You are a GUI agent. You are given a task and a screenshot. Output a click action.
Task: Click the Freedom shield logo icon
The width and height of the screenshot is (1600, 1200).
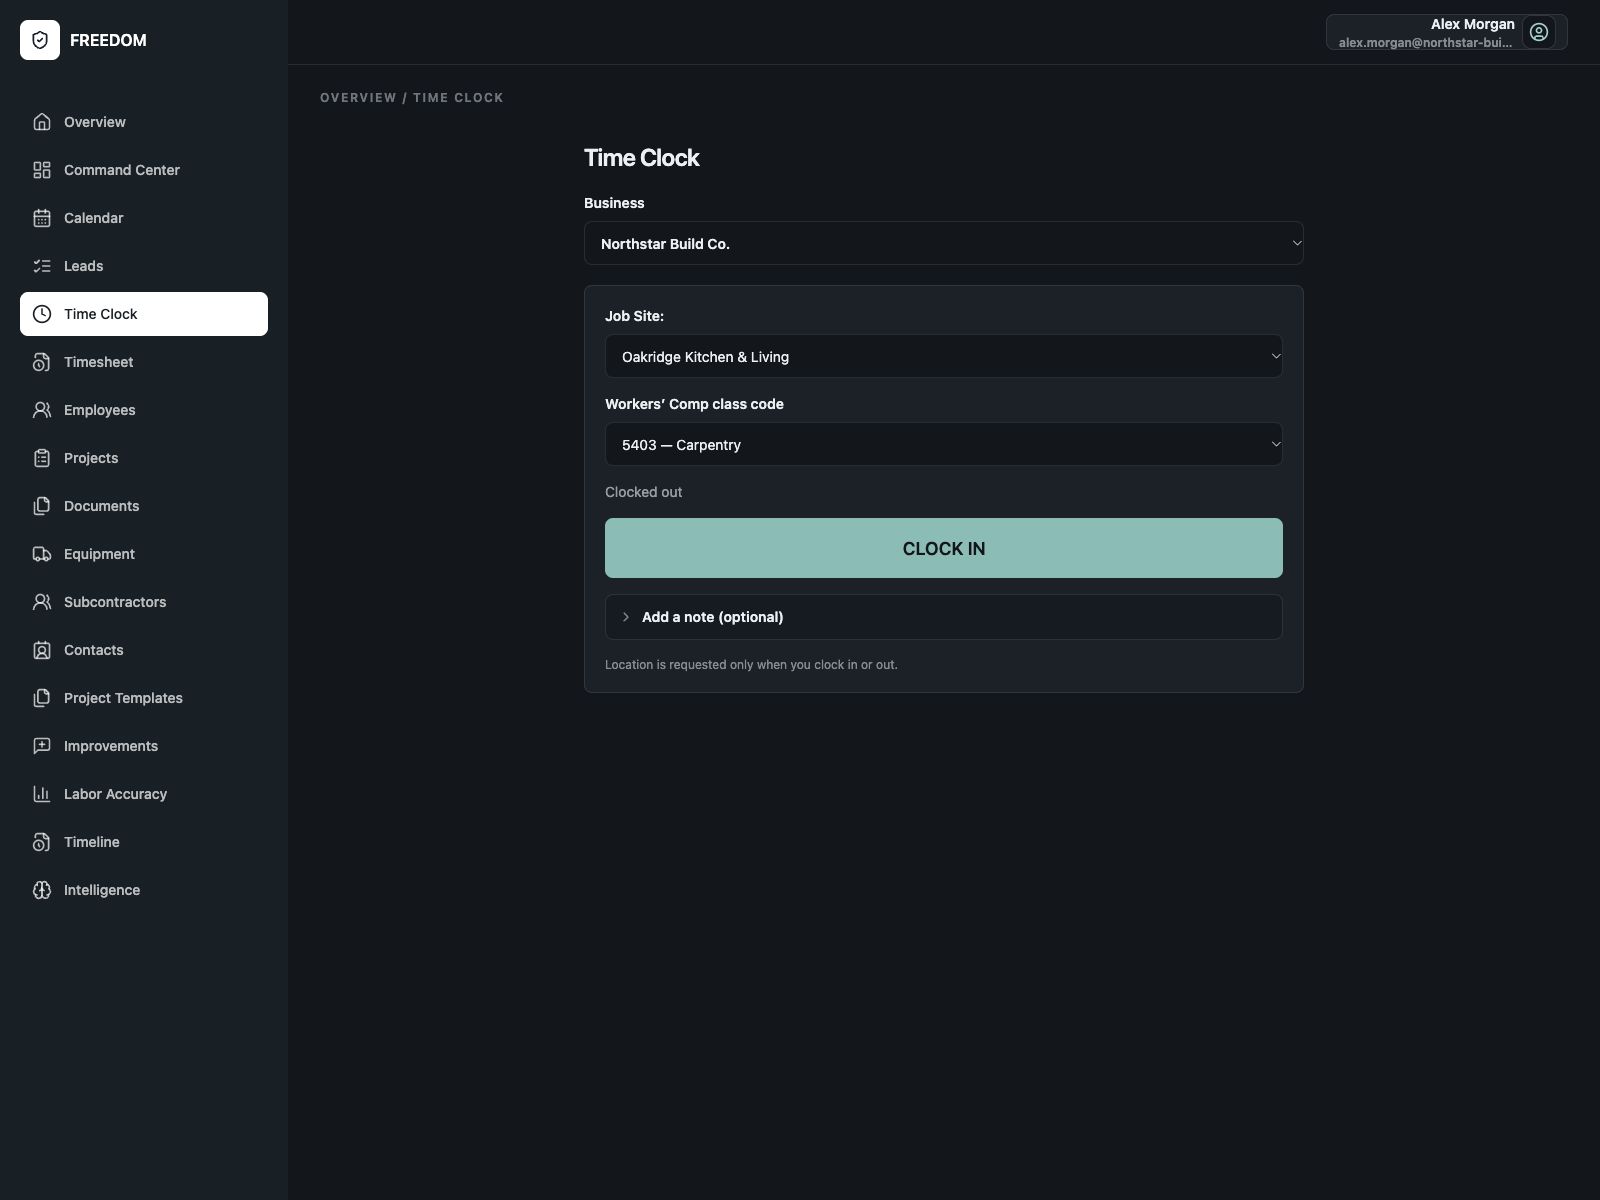40,40
